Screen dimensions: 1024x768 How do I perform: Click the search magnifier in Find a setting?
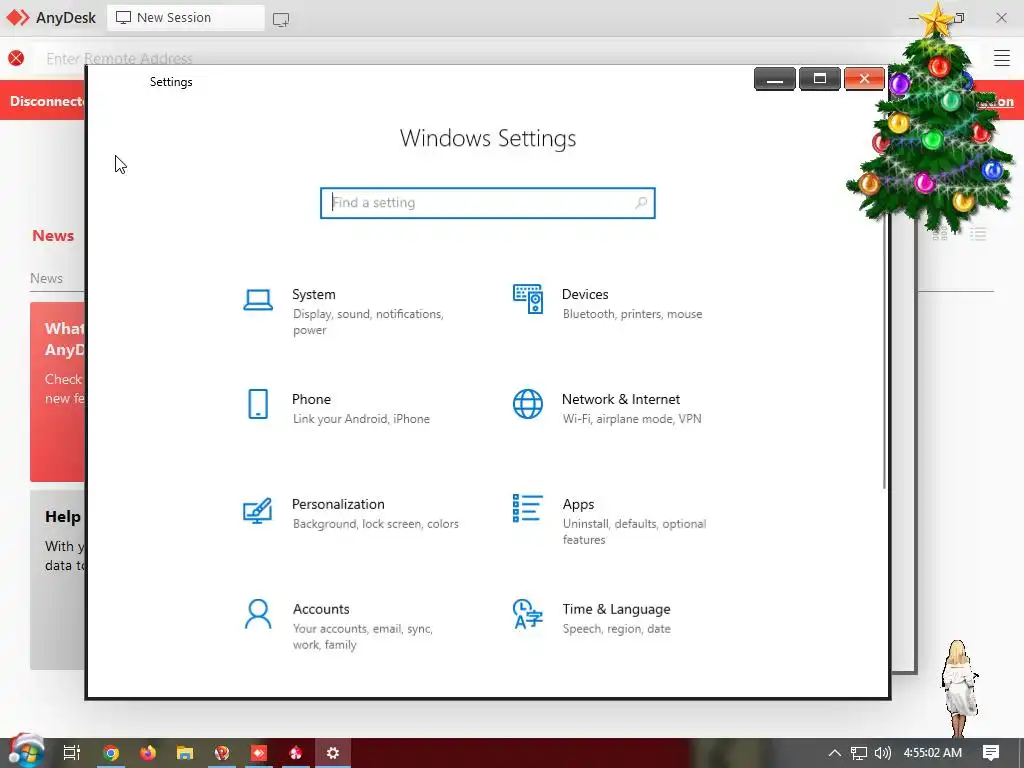(x=641, y=202)
